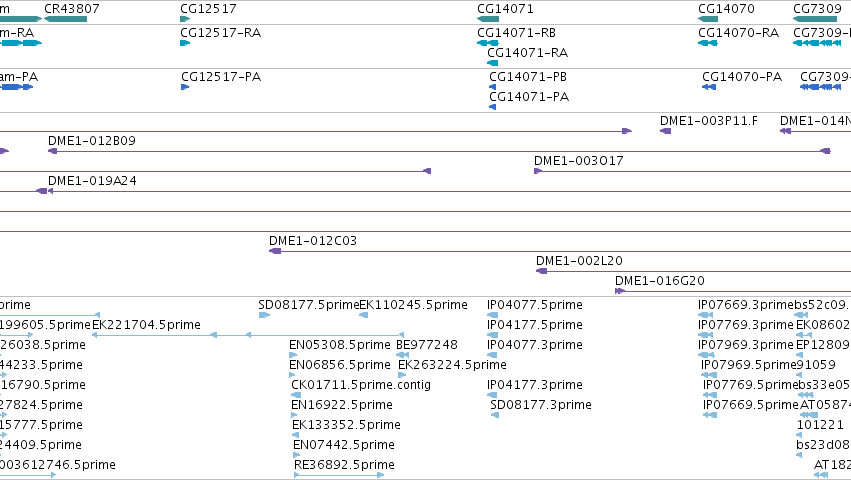Click the CG12517-RA transcript label
This screenshot has width=851, height=480.
tap(220, 33)
